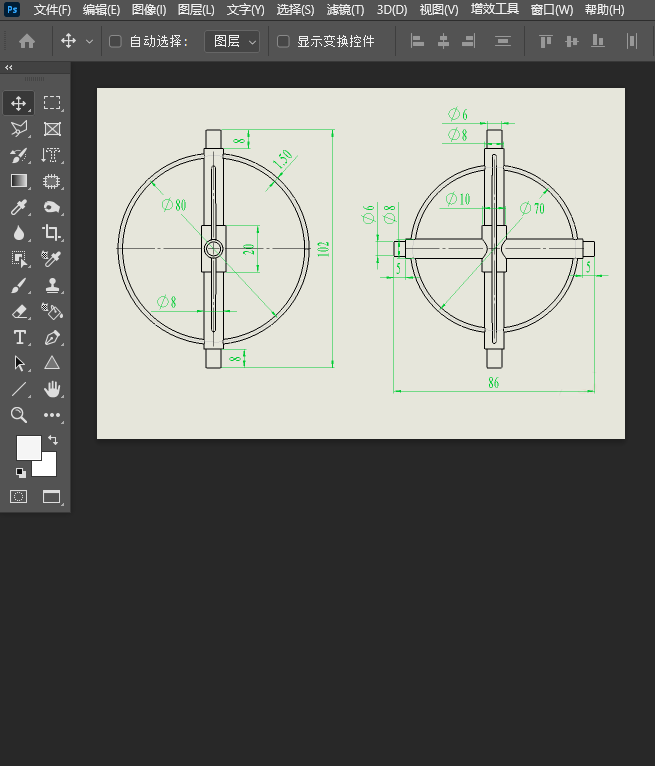Select the Pen tool
This screenshot has height=766, width=655.
(x=52, y=337)
